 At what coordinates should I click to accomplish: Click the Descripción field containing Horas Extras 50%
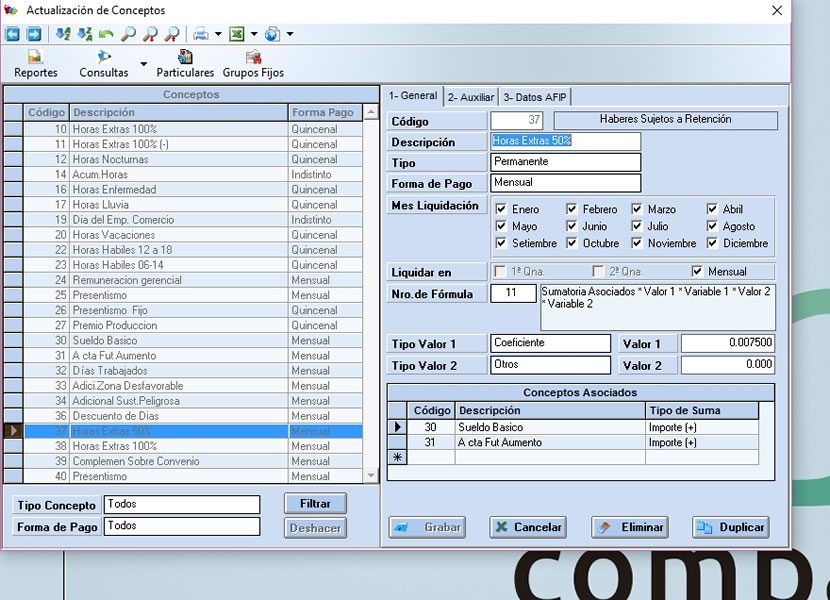pyautogui.click(x=565, y=141)
